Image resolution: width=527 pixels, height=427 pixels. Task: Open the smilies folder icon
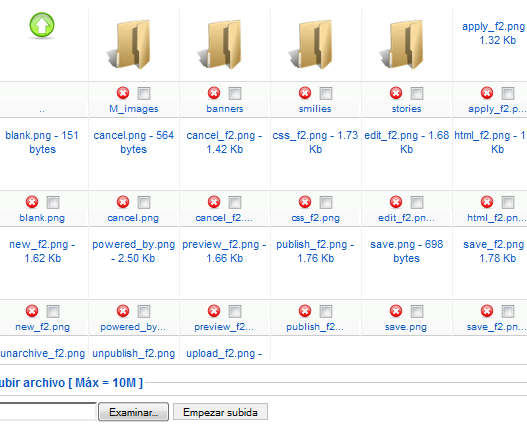(311, 44)
